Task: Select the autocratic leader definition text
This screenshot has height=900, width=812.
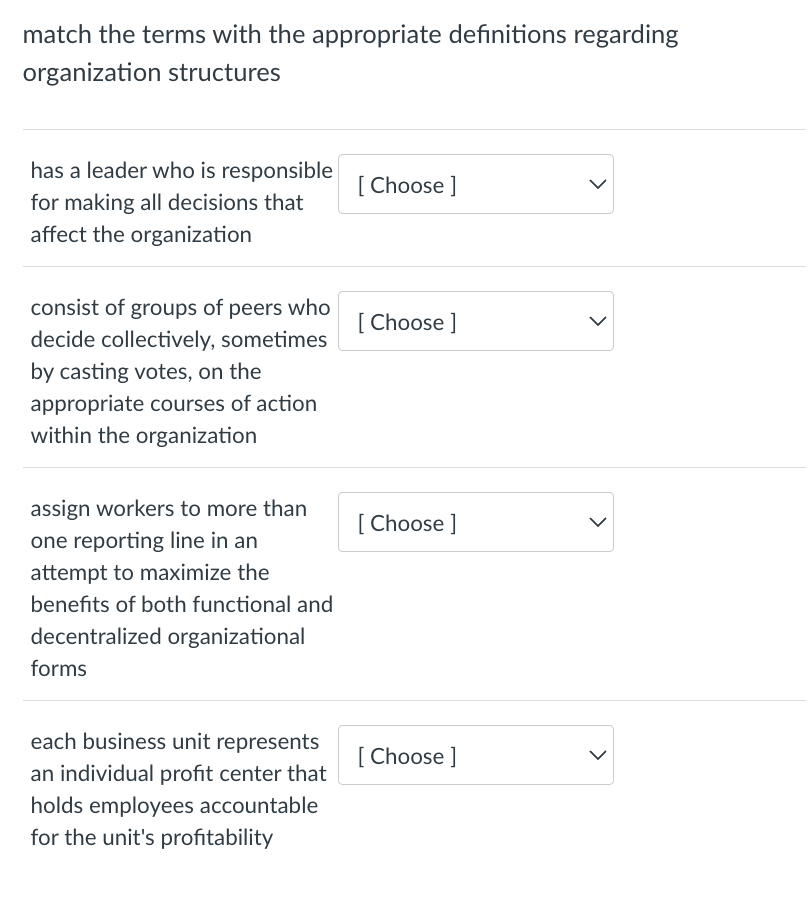Action: click(x=180, y=202)
